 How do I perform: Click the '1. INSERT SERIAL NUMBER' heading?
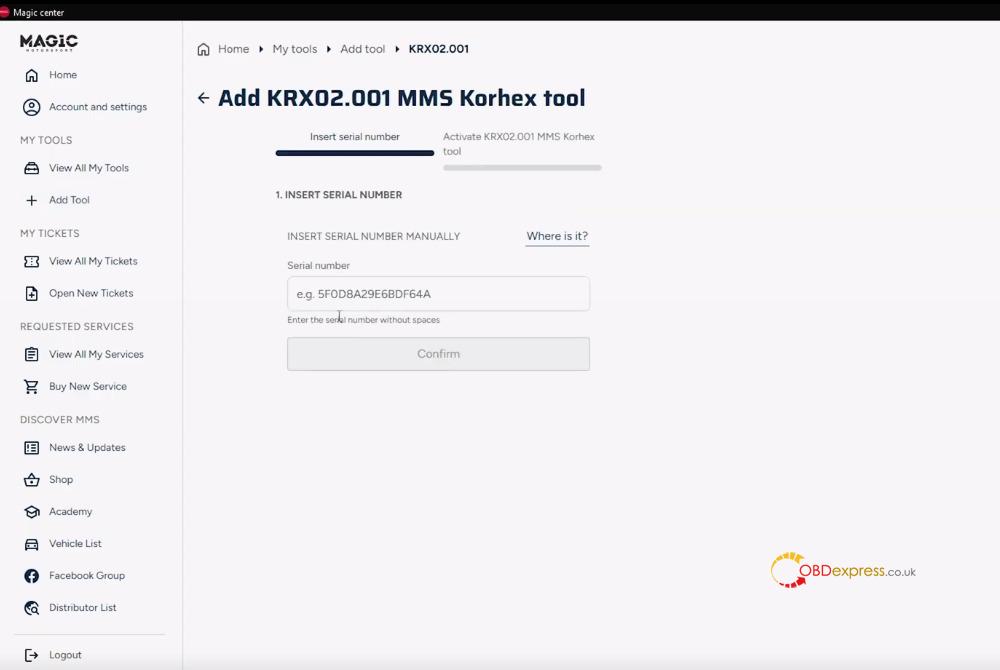tap(339, 194)
